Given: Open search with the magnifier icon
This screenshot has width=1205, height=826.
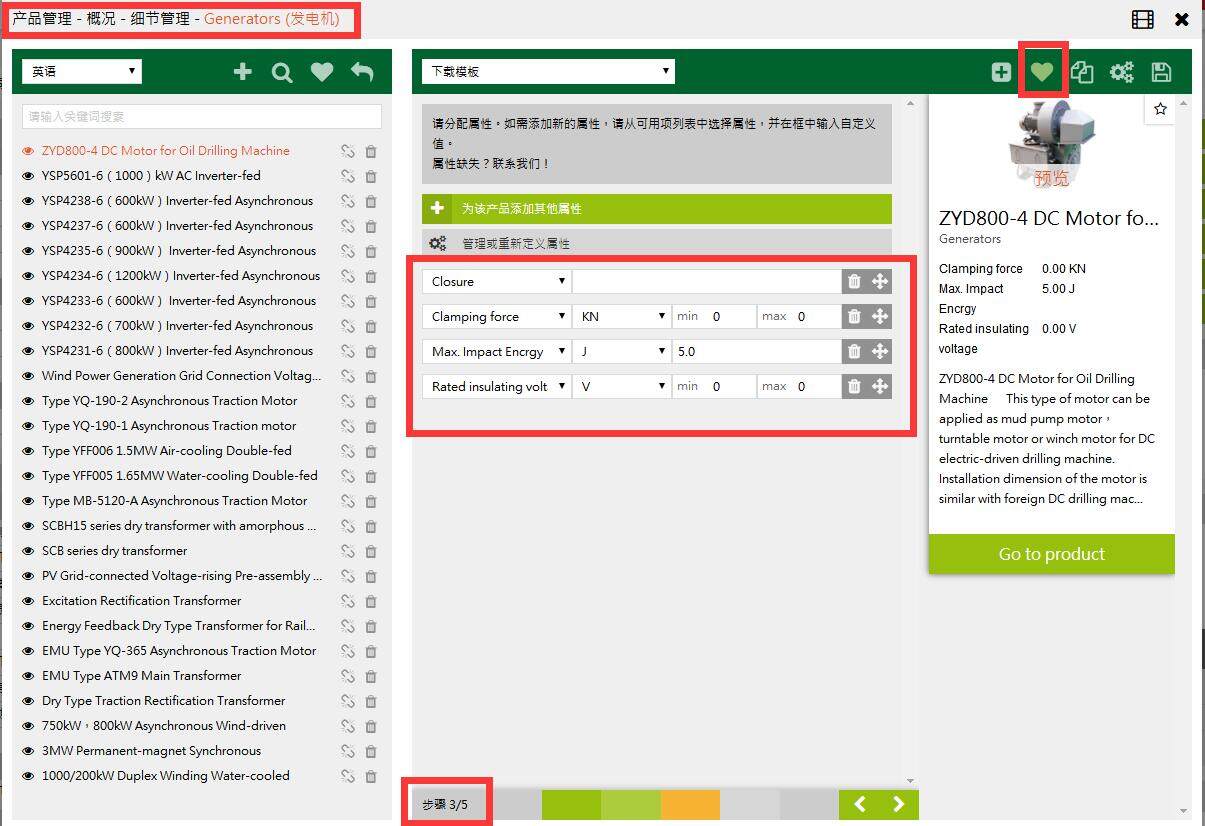Looking at the screenshot, I should [282, 72].
